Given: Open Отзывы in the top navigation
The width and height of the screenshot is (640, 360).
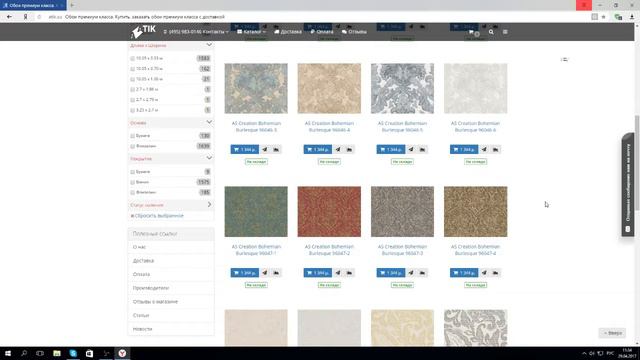Looking at the screenshot, I should coord(354,32).
